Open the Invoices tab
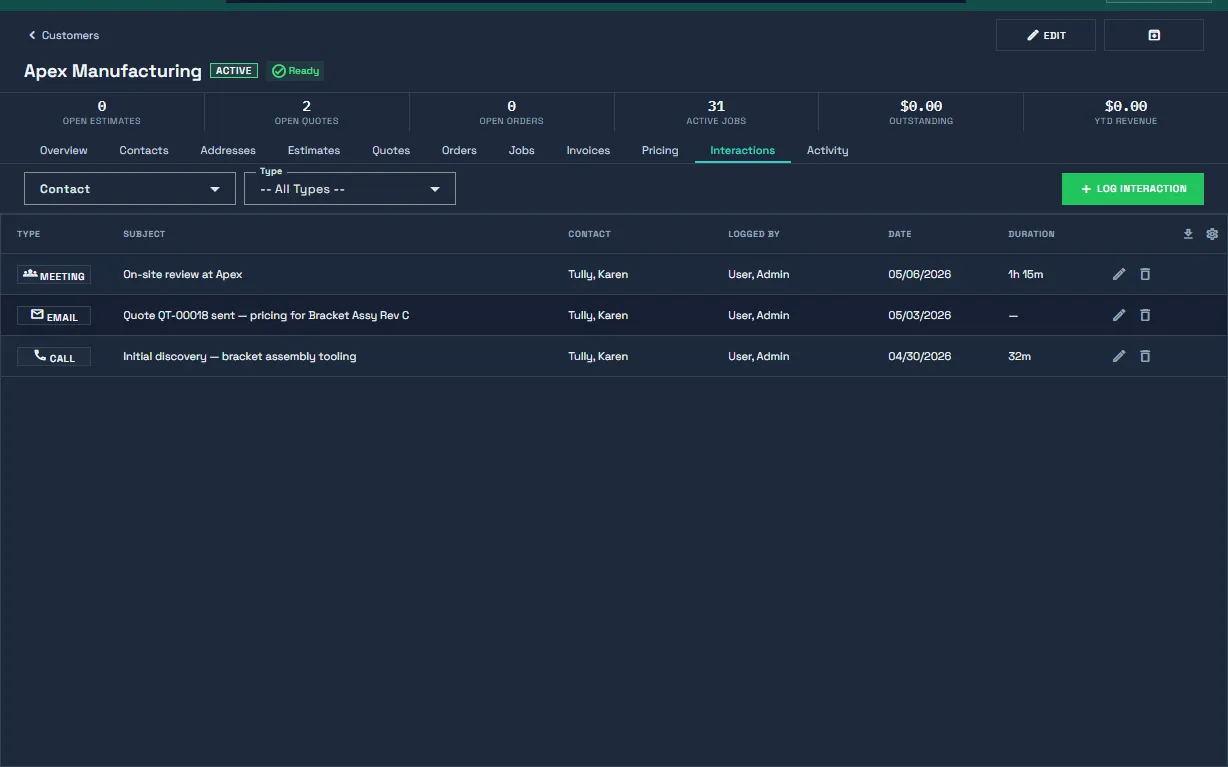 (588, 150)
